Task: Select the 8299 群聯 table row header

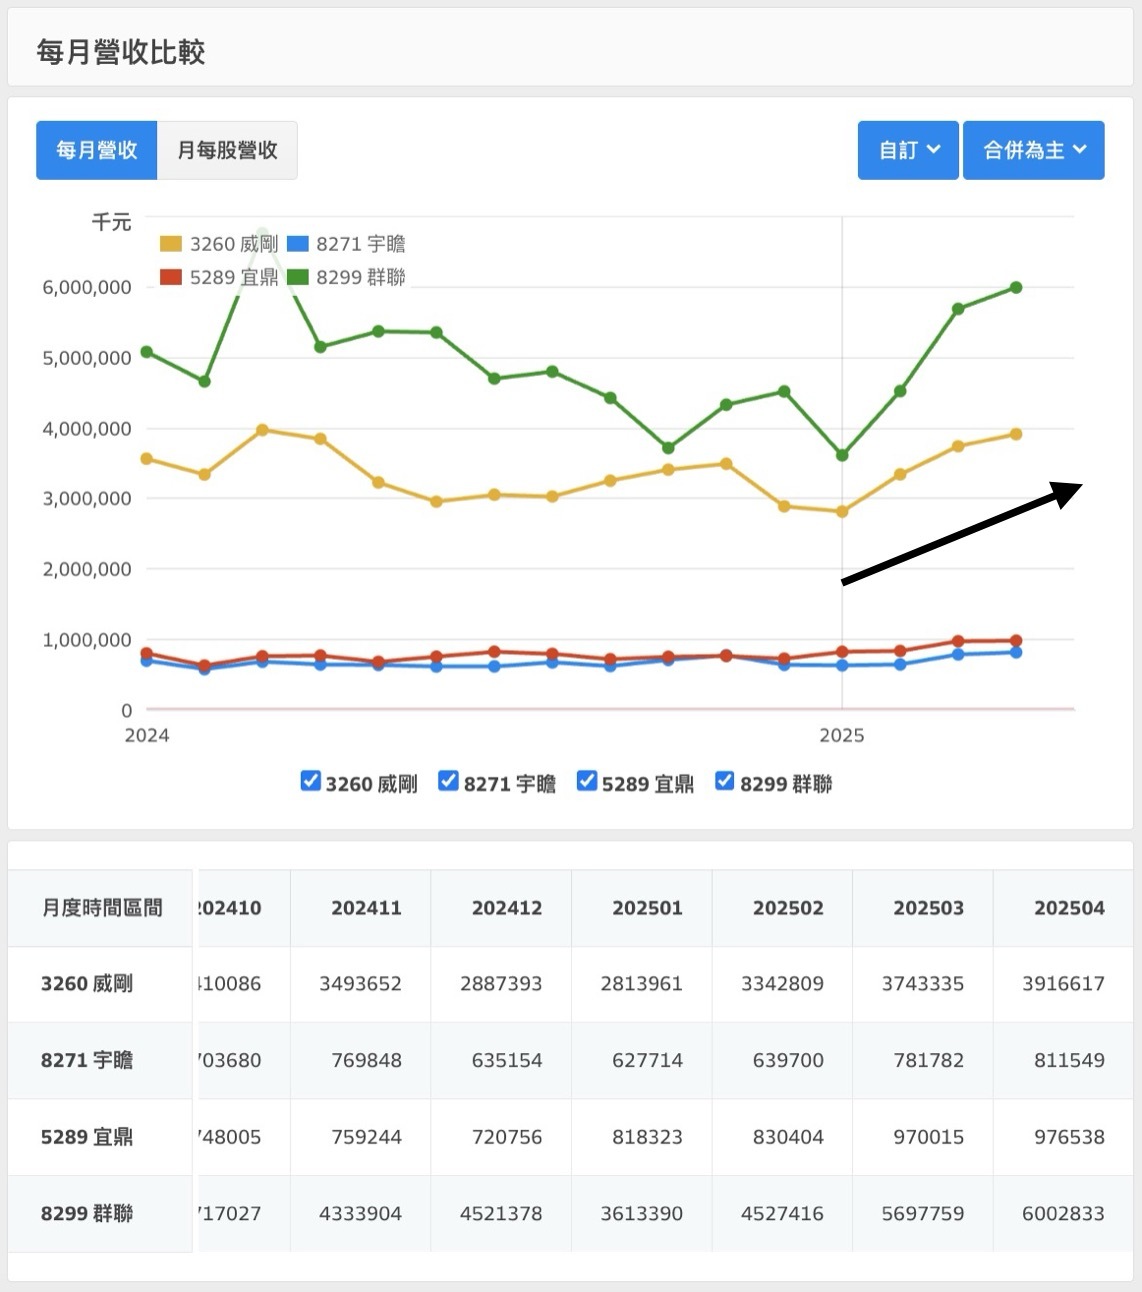Action: (87, 1214)
